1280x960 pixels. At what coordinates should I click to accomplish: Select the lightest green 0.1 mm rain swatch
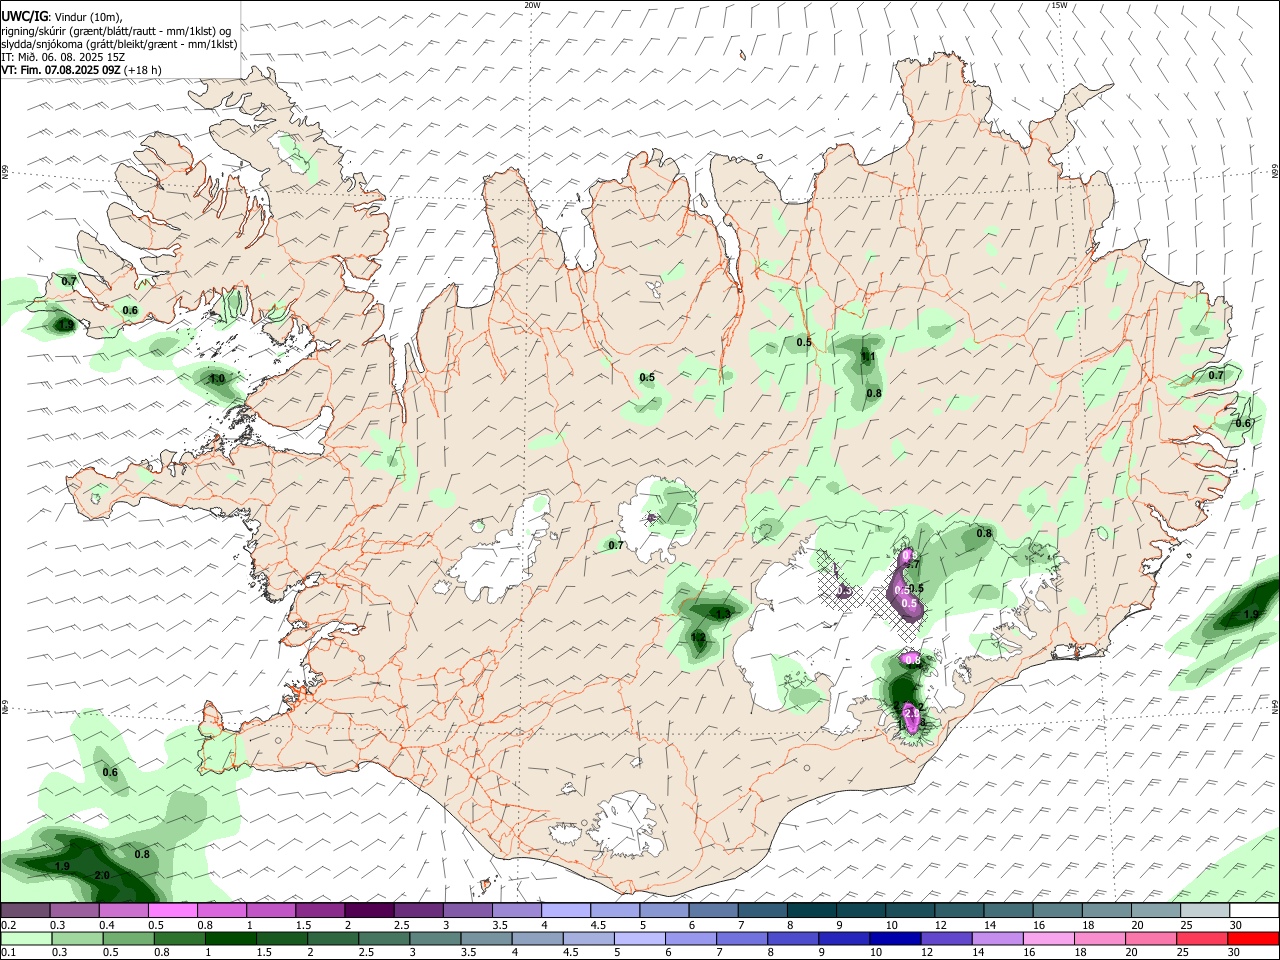tap(25, 938)
